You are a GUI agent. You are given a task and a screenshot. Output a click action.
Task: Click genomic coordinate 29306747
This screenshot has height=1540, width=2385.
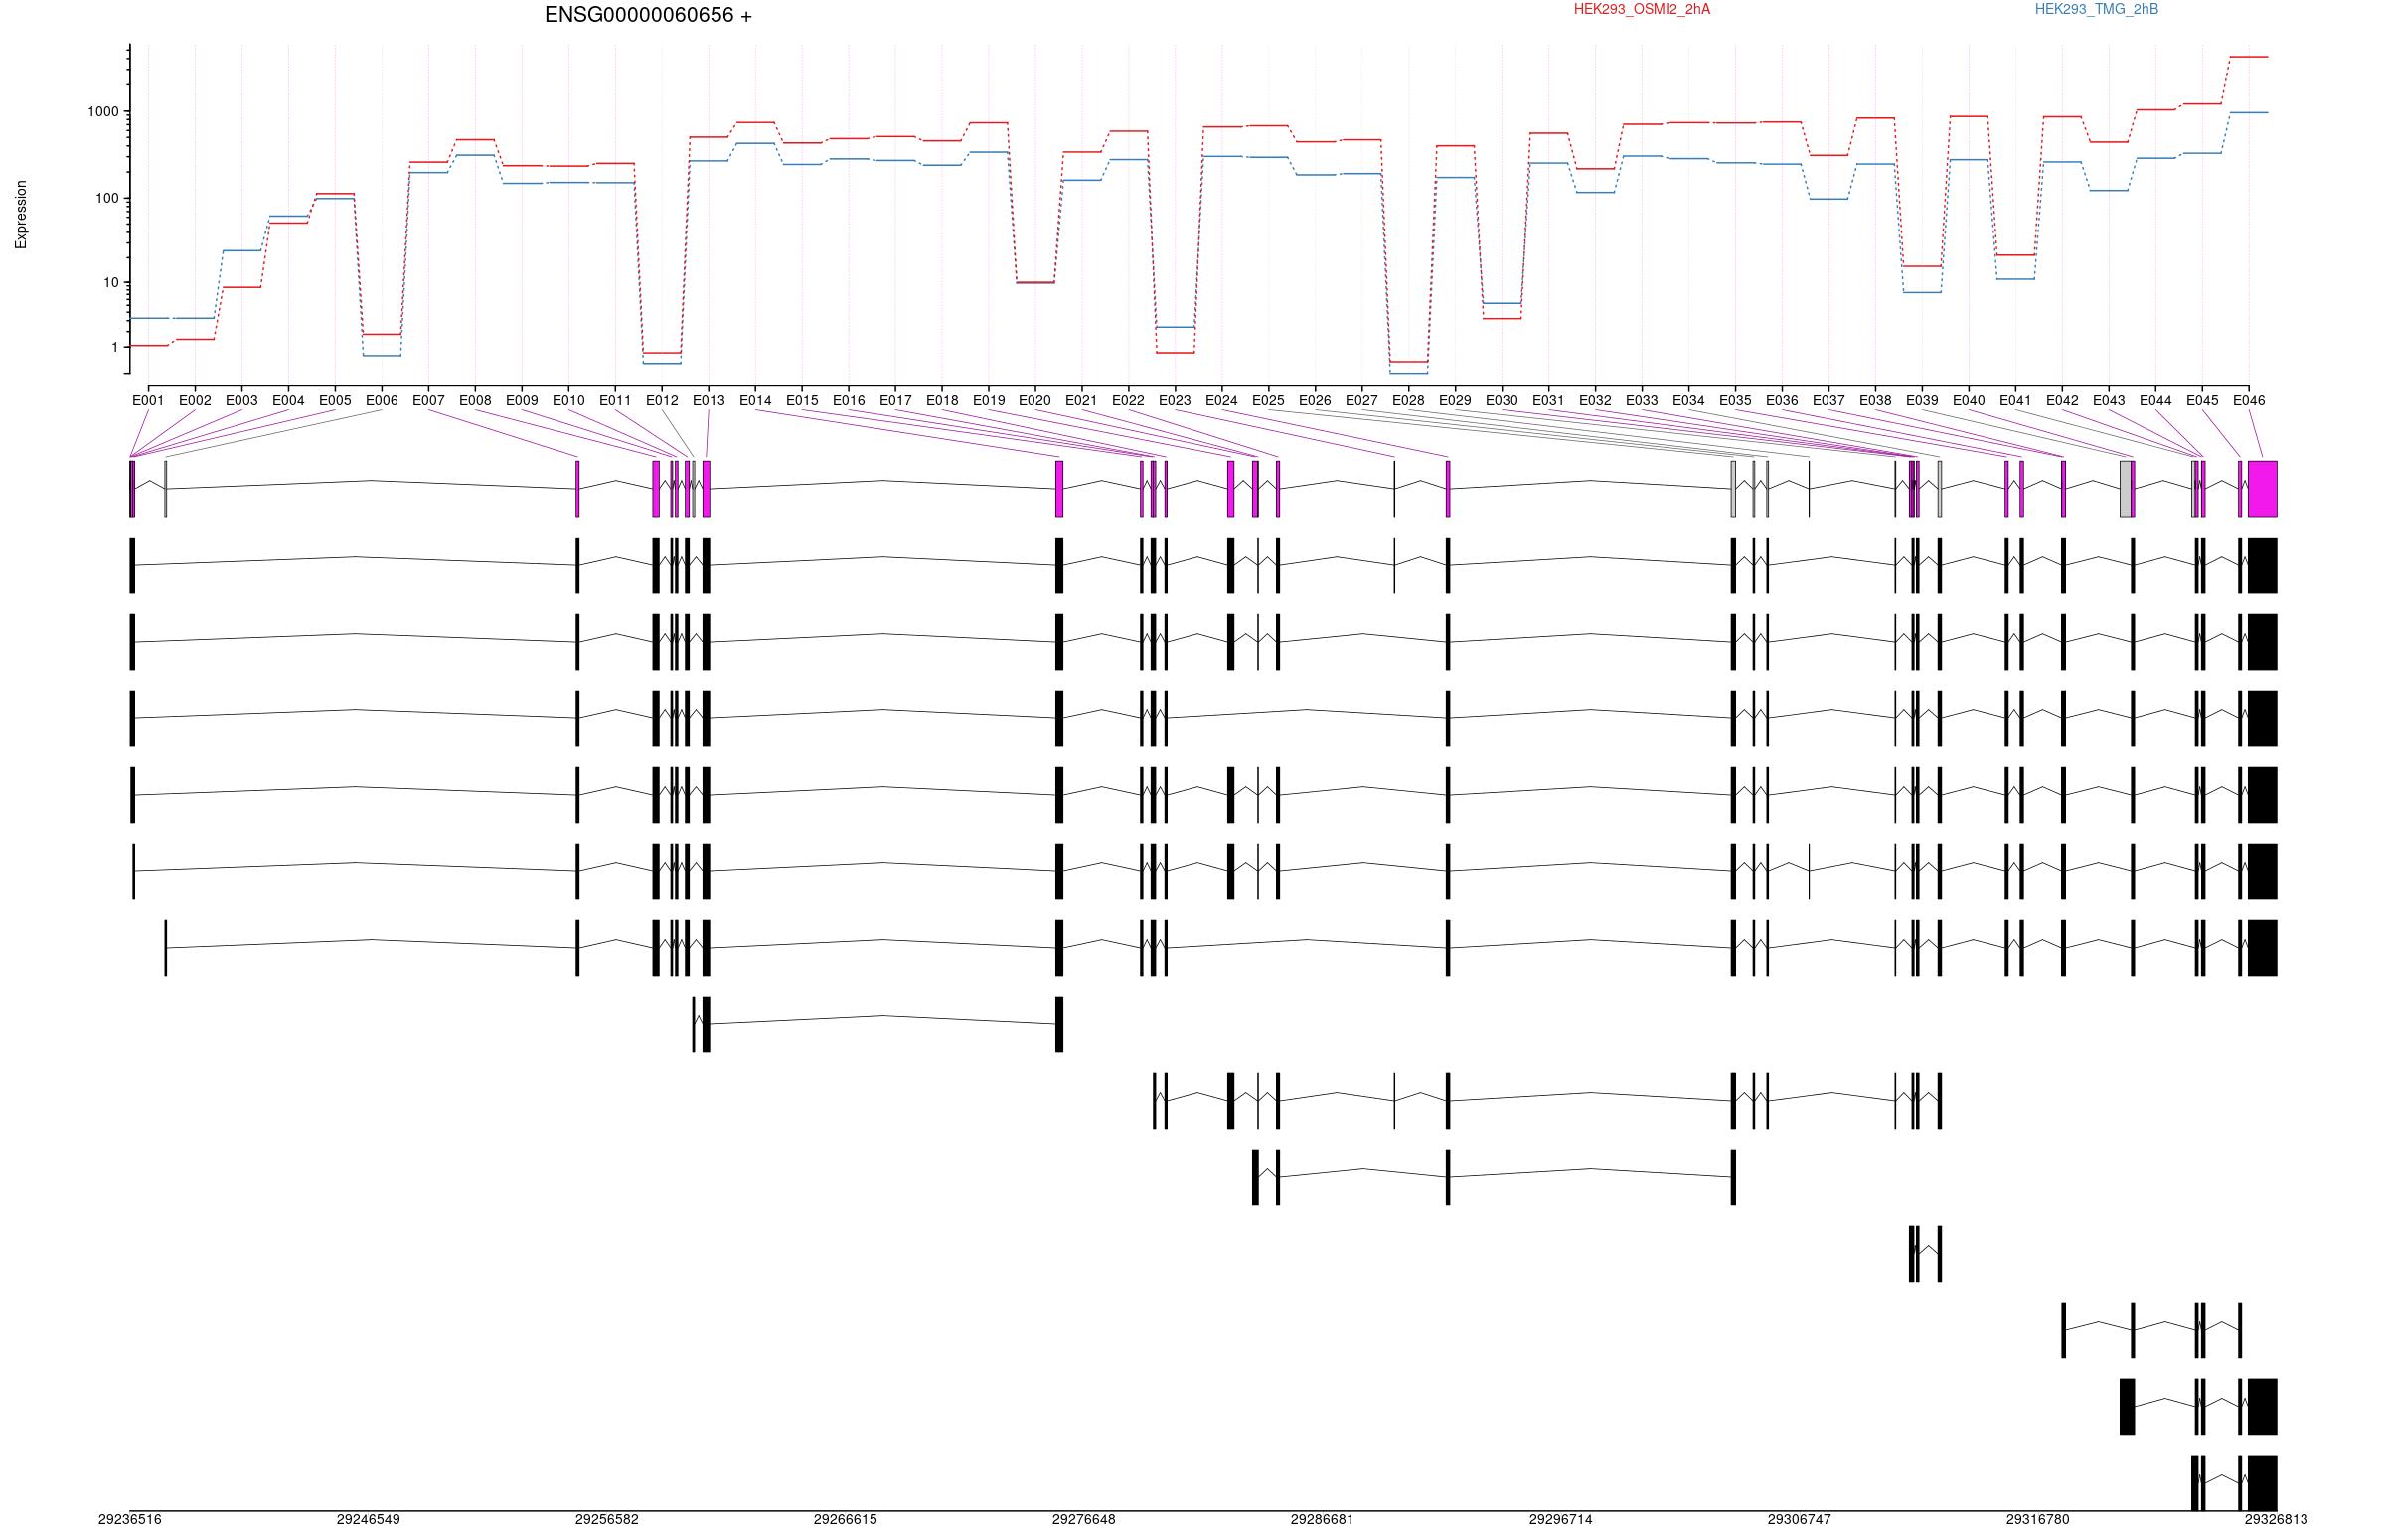[x=1799, y=1520]
